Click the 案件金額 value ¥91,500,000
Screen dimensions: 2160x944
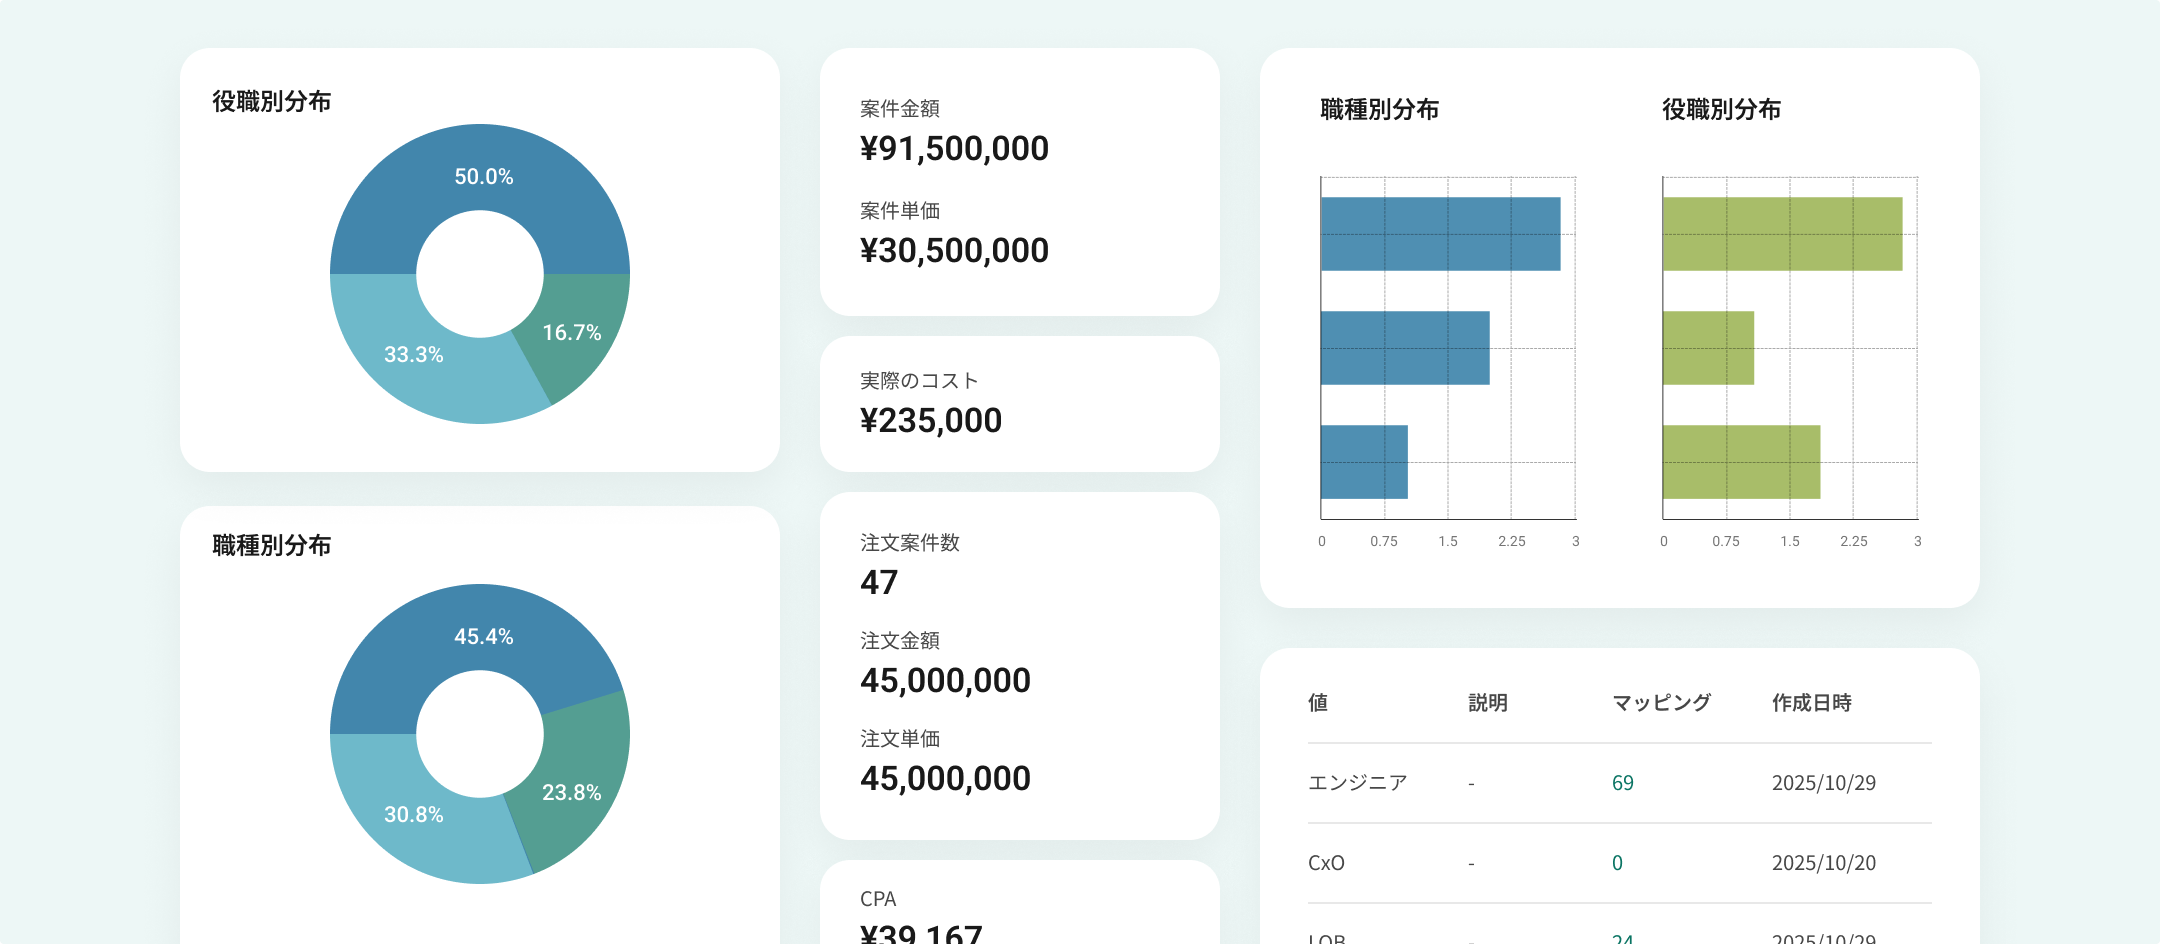954,149
